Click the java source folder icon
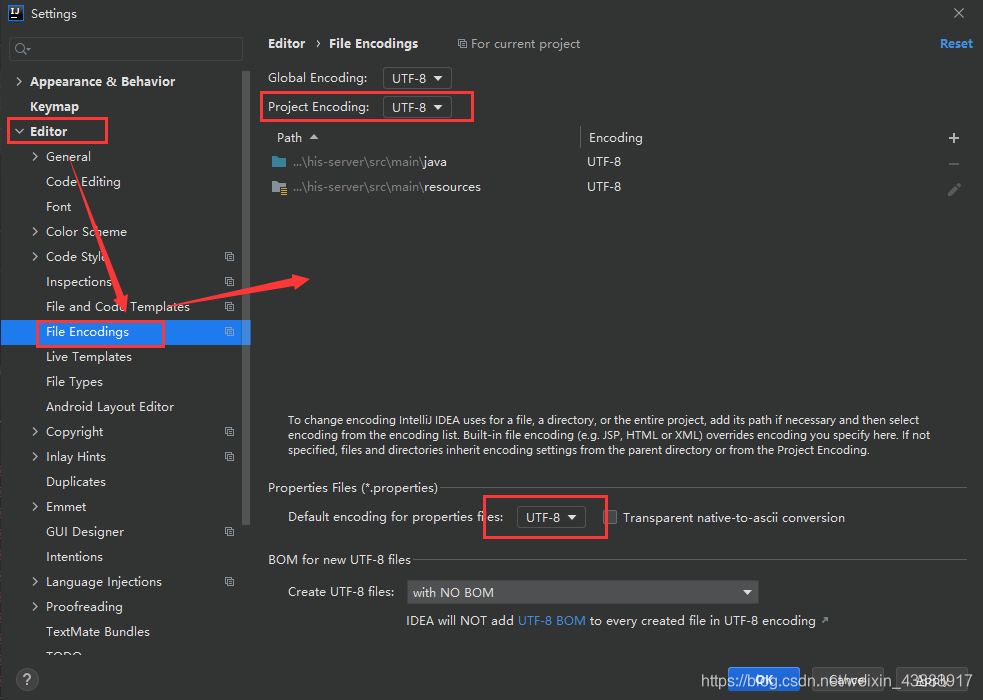The image size is (983, 700). (279, 162)
